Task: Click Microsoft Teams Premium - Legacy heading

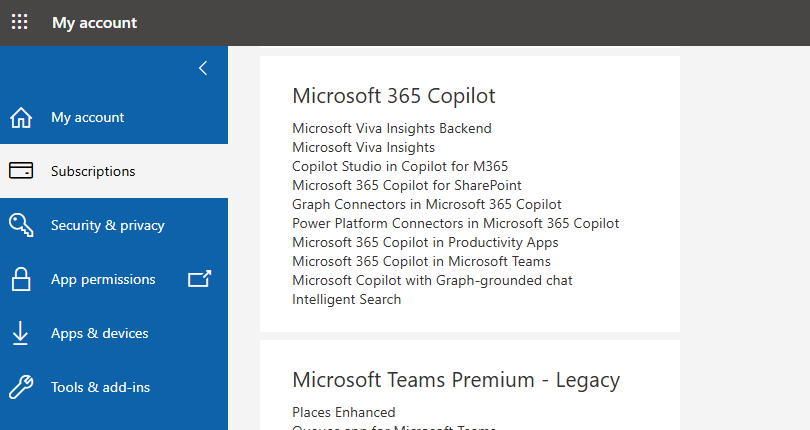Action: (456, 380)
